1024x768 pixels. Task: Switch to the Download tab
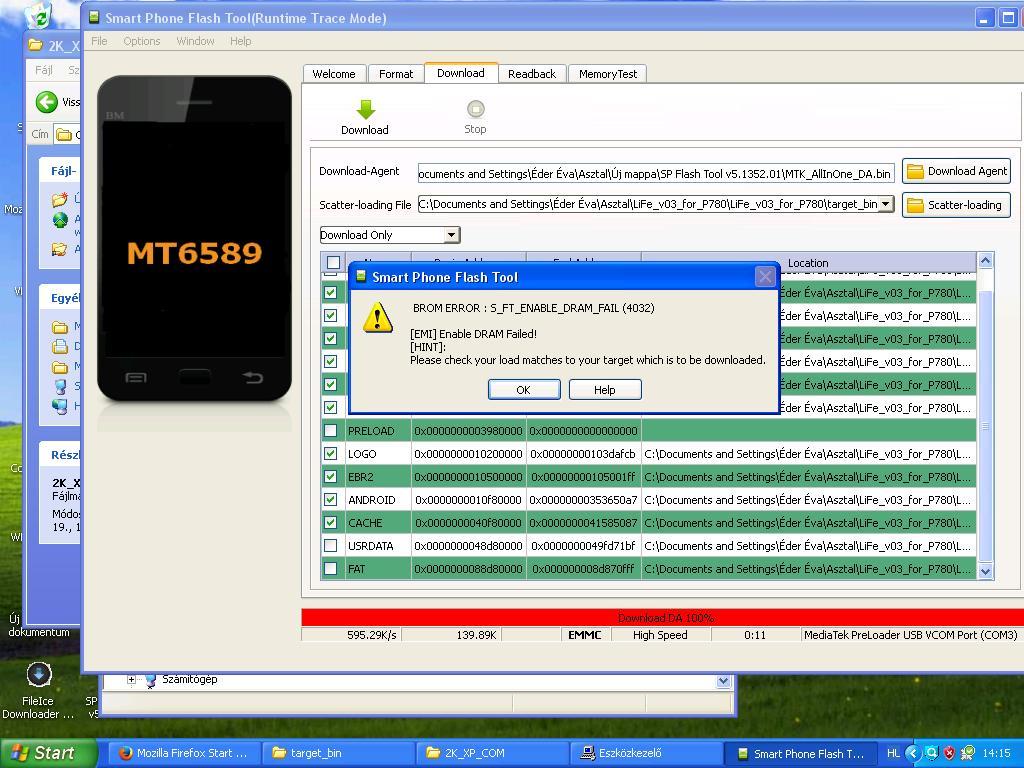click(461, 72)
